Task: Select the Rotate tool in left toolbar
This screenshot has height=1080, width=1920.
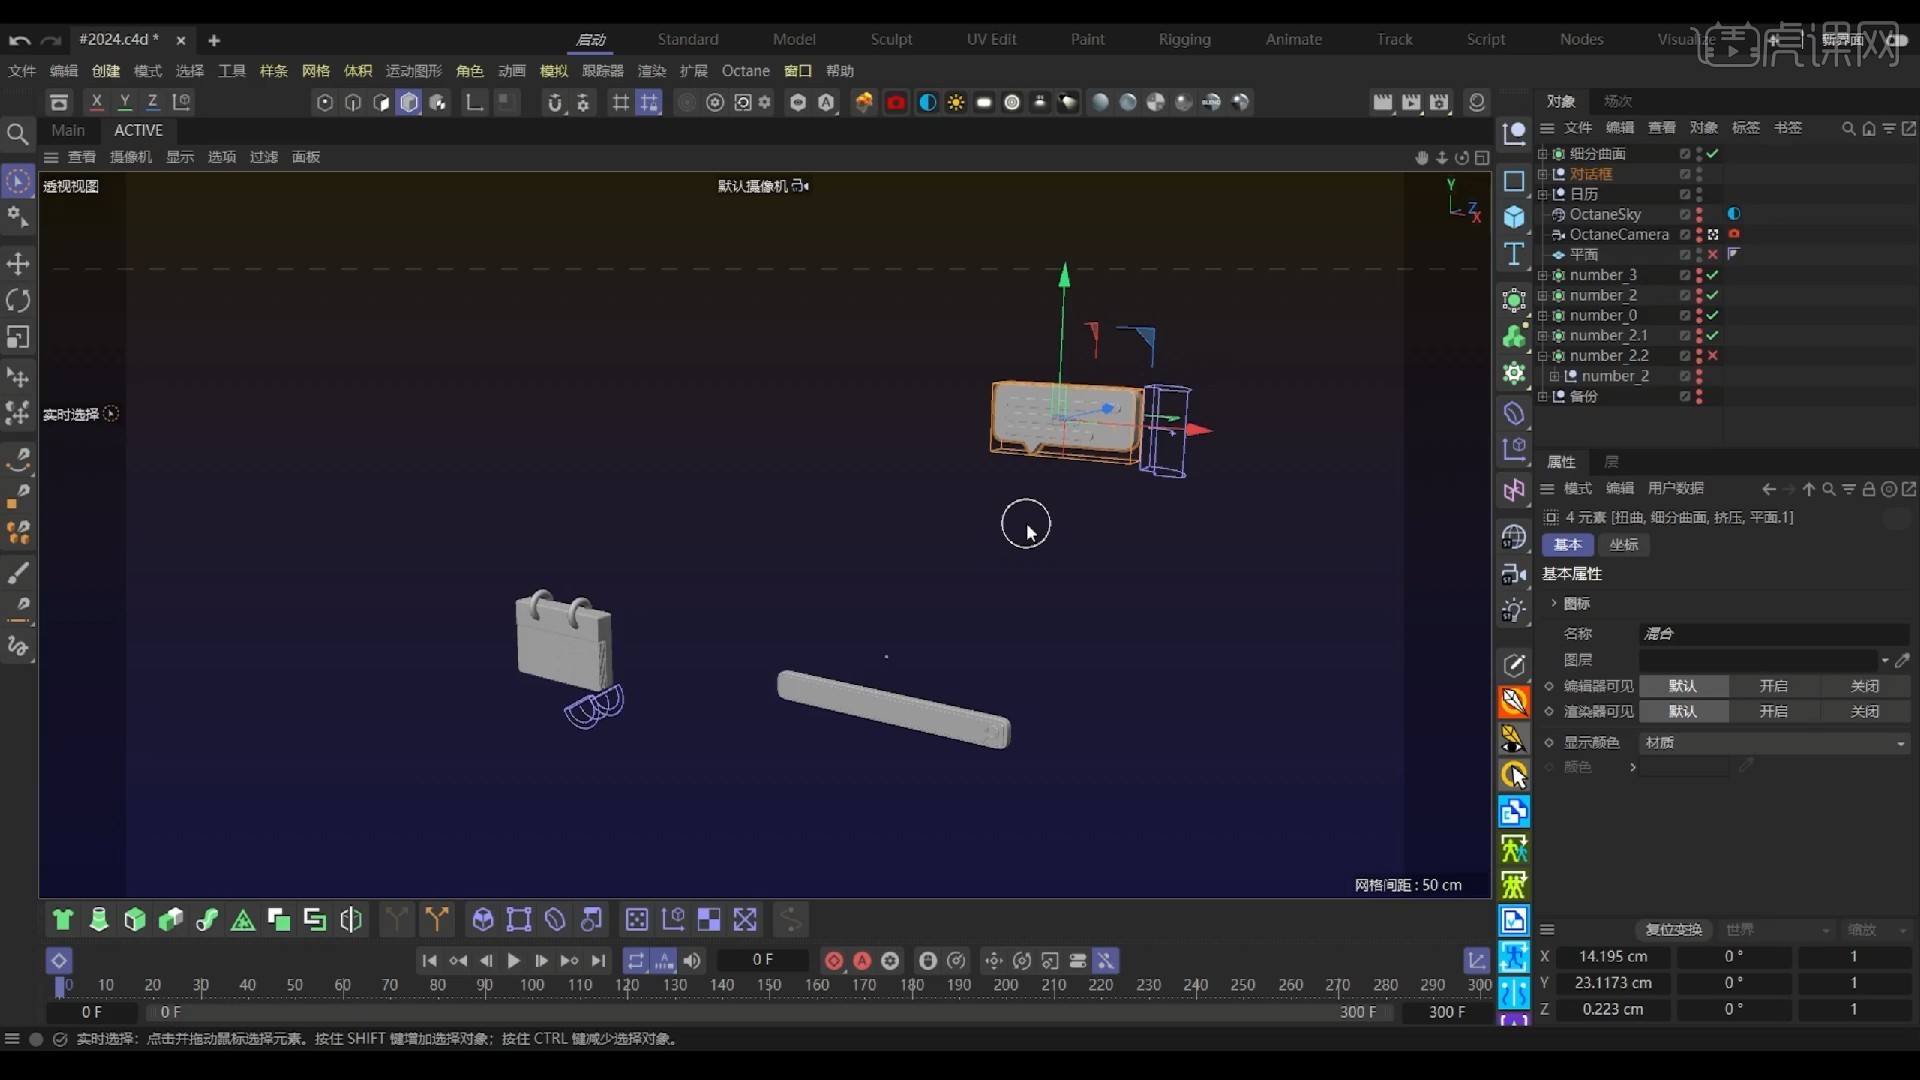Action: tap(18, 300)
